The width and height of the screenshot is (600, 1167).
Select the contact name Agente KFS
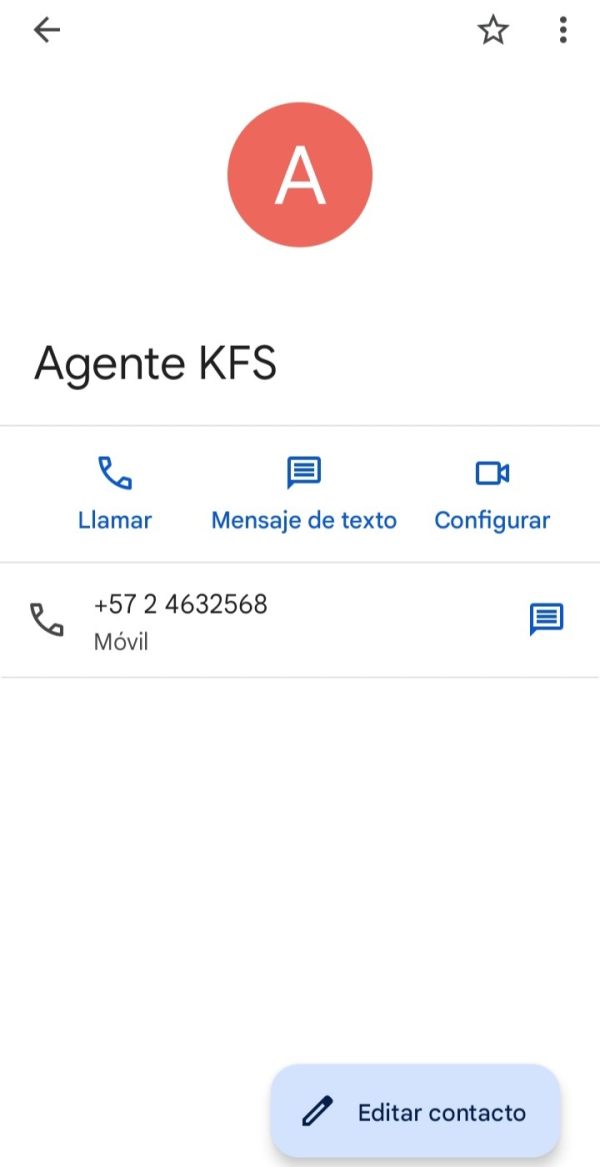pyautogui.click(x=155, y=363)
